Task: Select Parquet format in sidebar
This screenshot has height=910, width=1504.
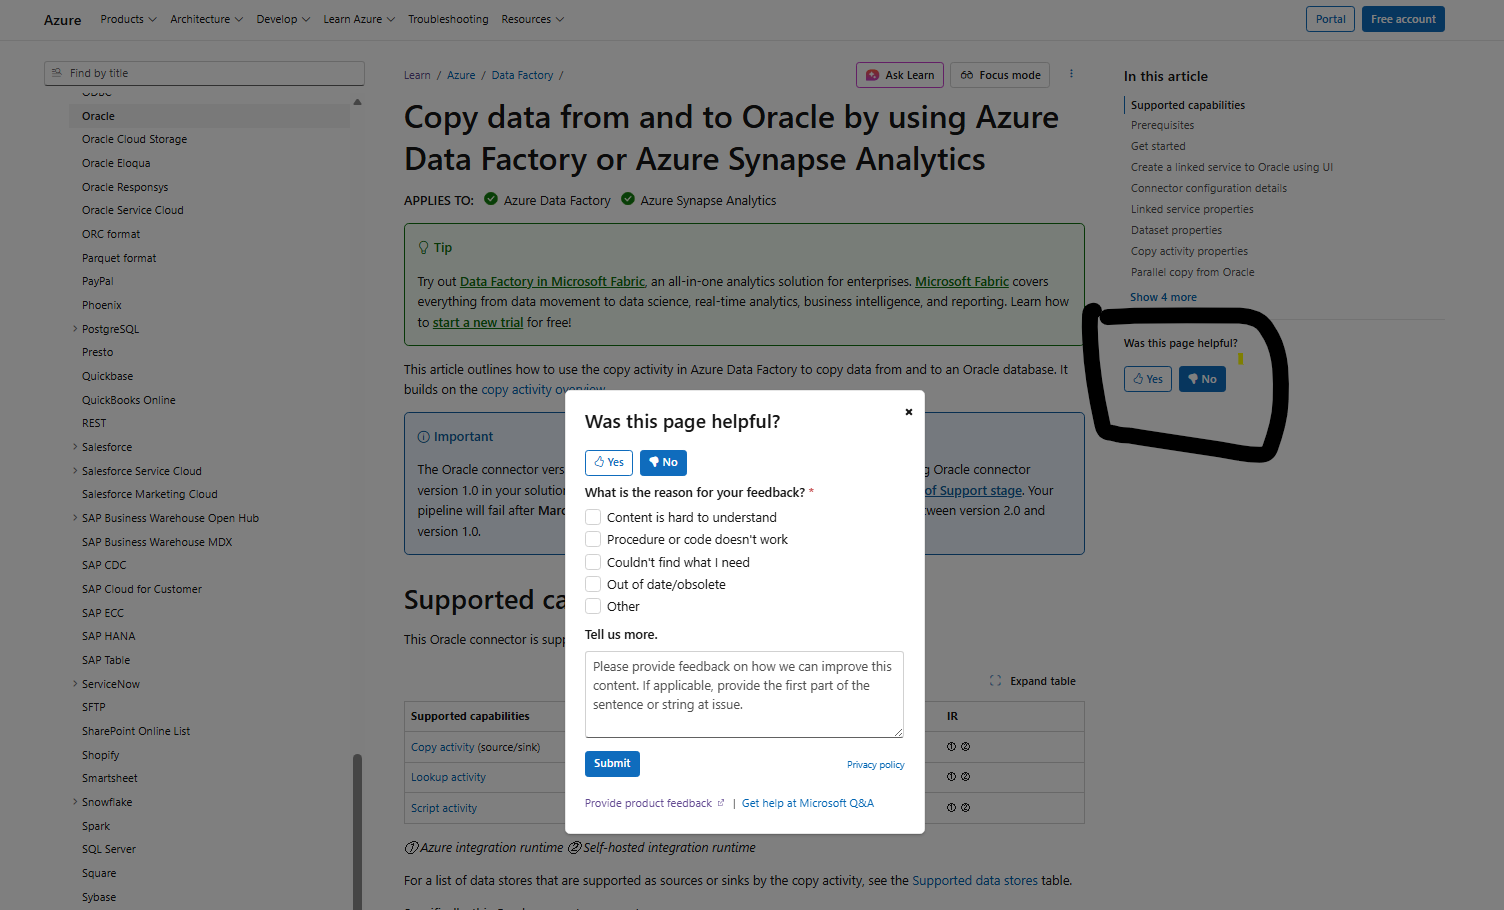Action: click(119, 258)
